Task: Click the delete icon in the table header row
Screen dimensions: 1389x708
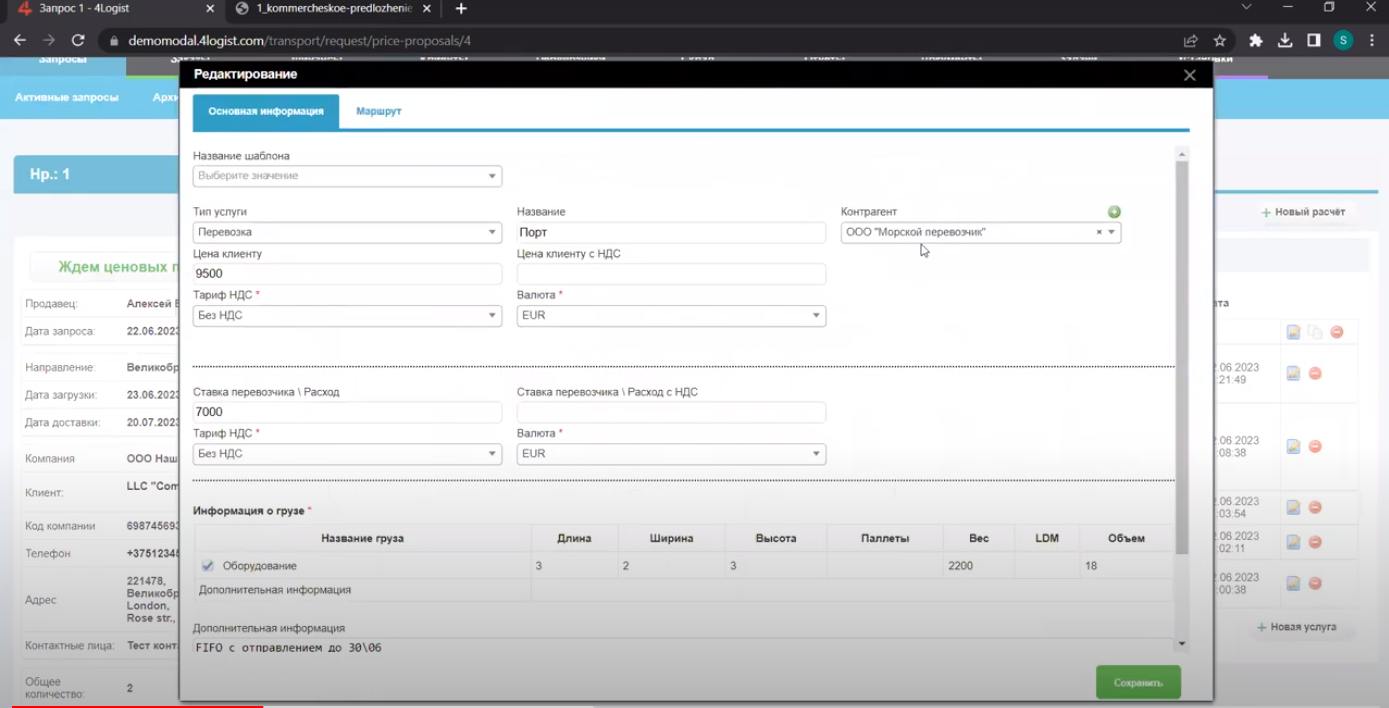Action: click(x=1337, y=332)
